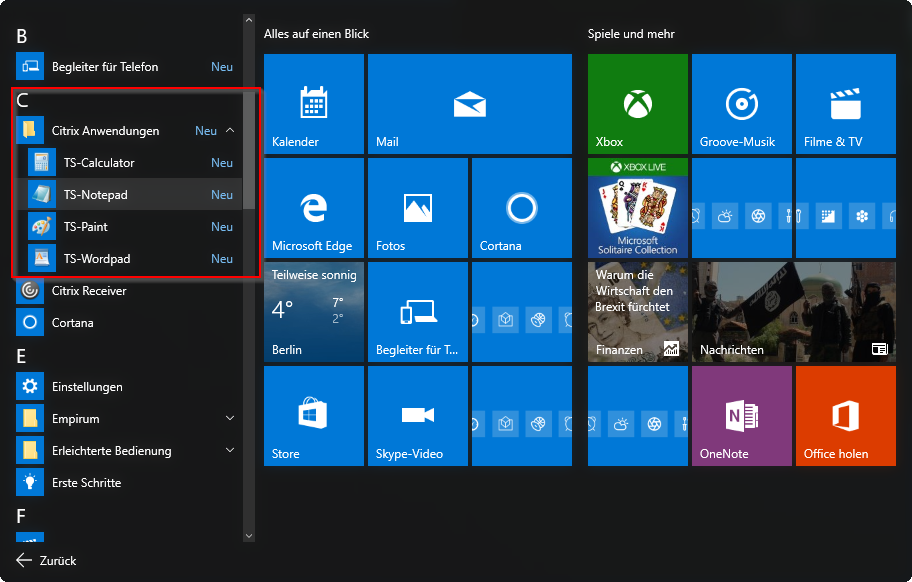Click the letter C section header

[x=22, y=100]
